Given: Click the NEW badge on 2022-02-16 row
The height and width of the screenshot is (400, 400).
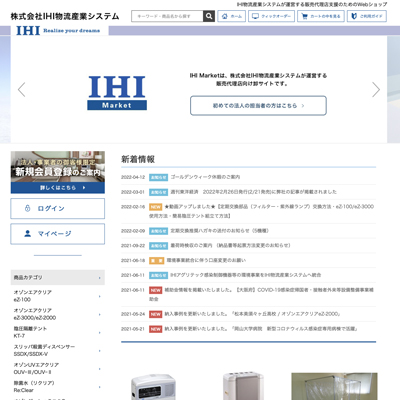Looking at the screenshot, I should click(155, 207).
